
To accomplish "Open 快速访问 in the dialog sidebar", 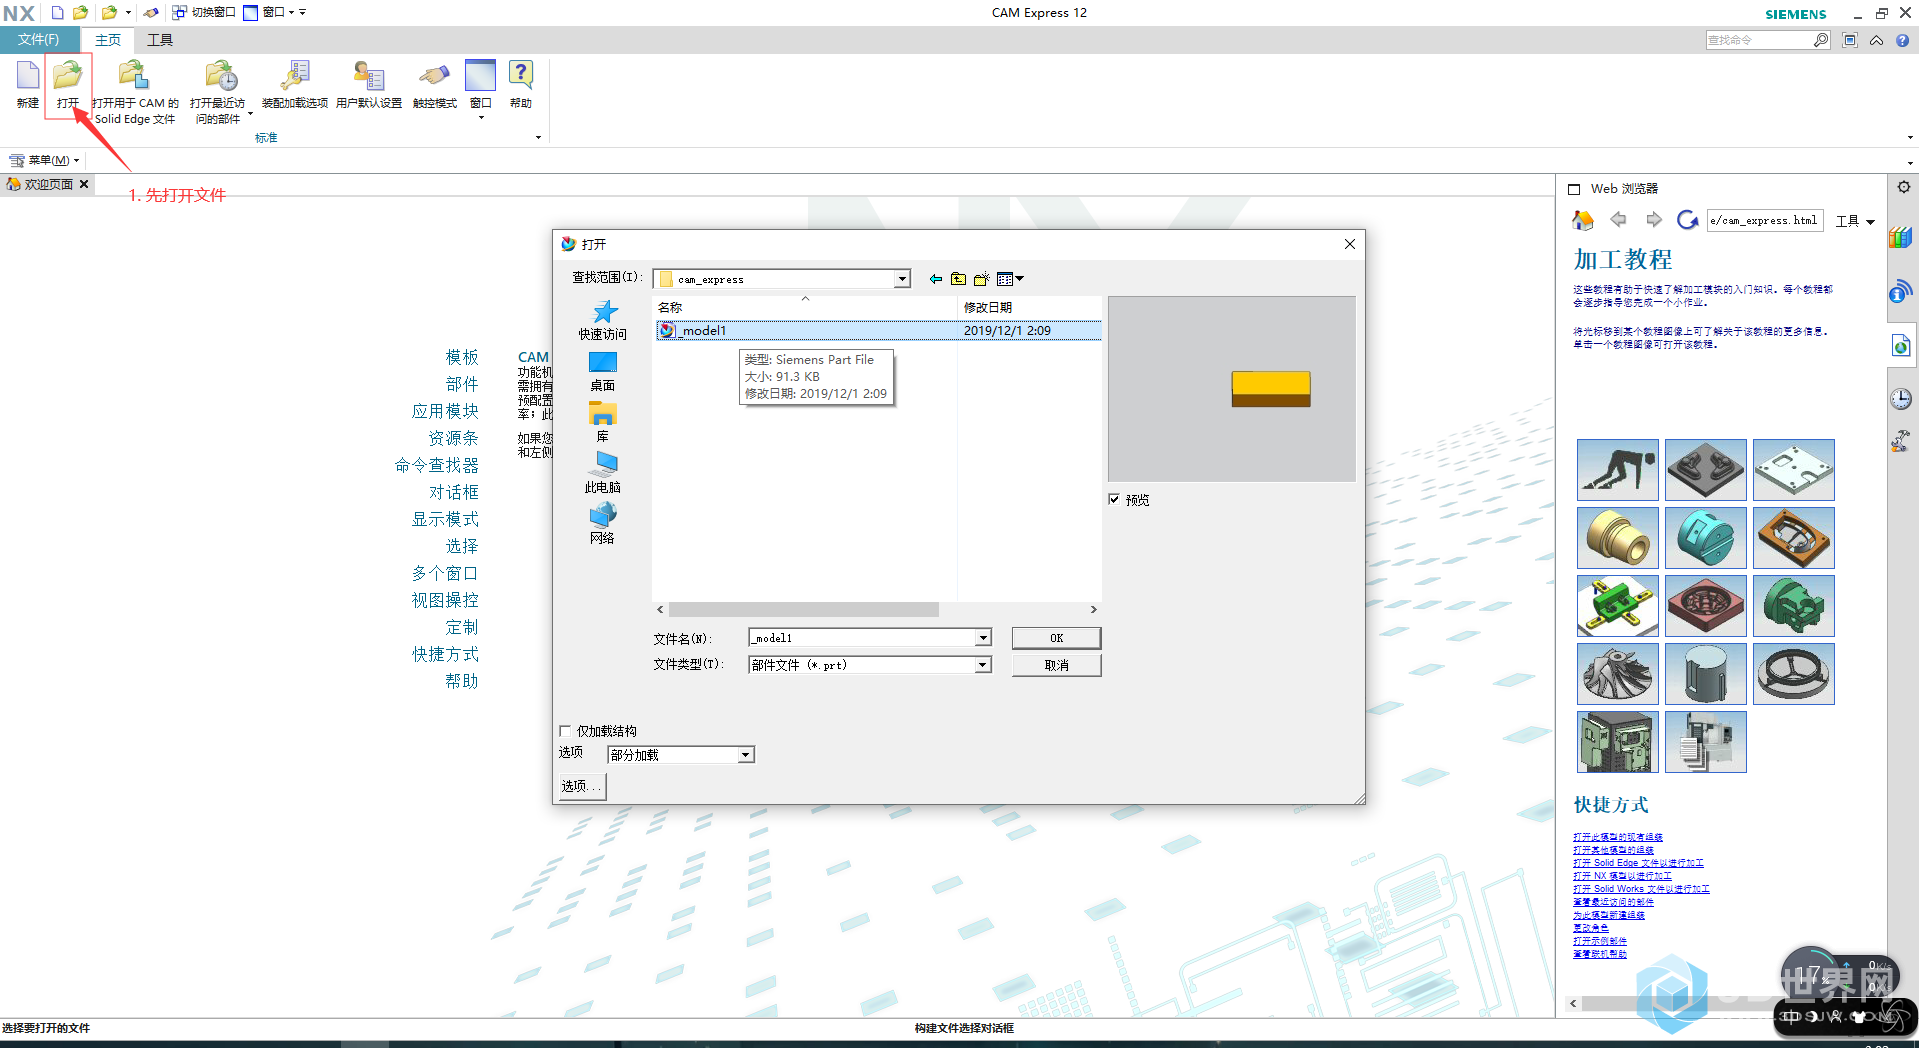I will [x=603, y=321].
